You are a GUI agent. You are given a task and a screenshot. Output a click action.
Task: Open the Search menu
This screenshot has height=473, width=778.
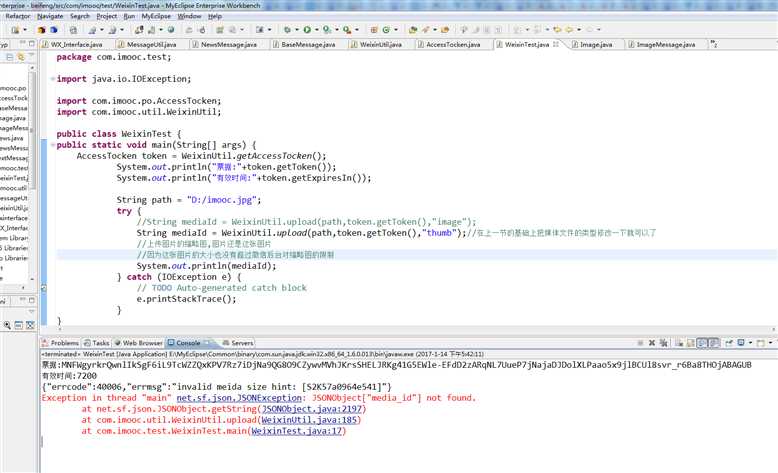(80, 16)
